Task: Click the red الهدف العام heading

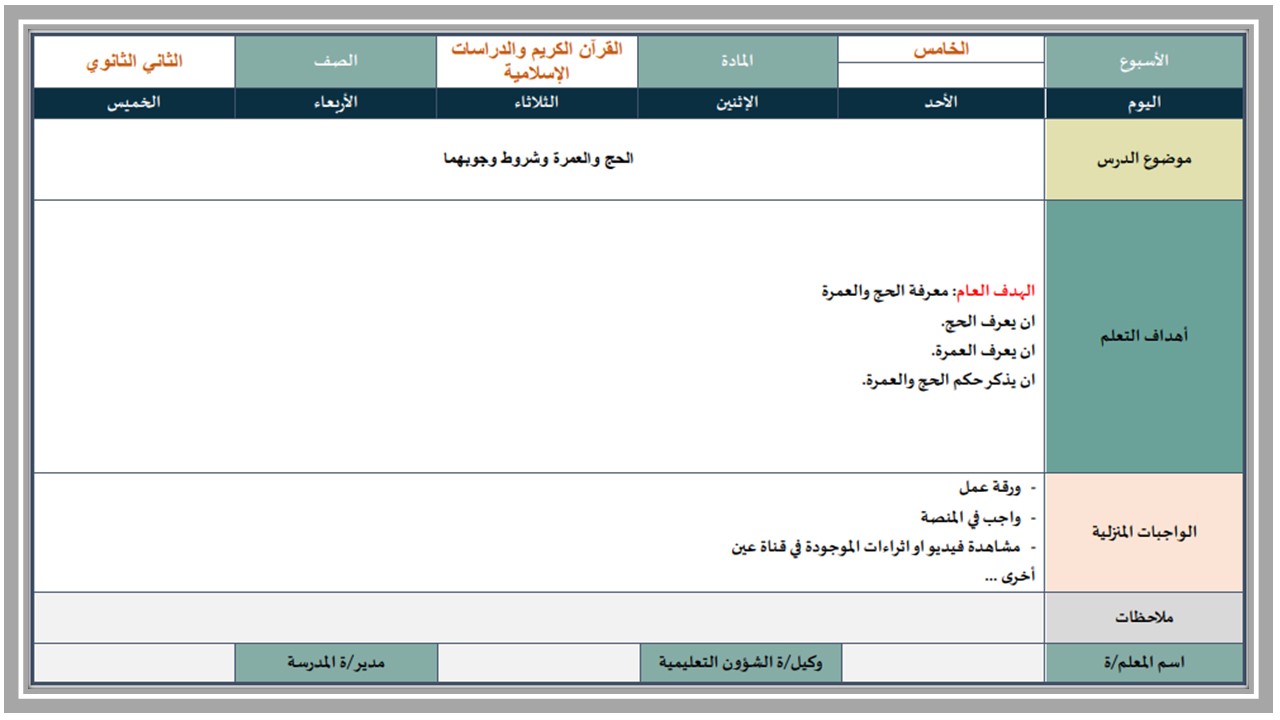Action: point(995,291)
